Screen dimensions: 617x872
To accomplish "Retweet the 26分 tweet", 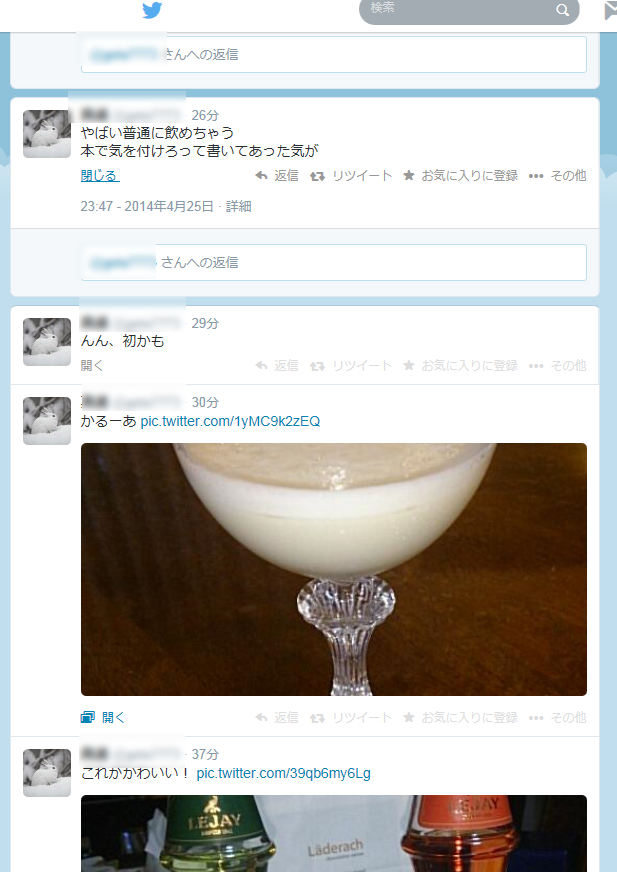I will pyautogui.click(x=351, y=176).
